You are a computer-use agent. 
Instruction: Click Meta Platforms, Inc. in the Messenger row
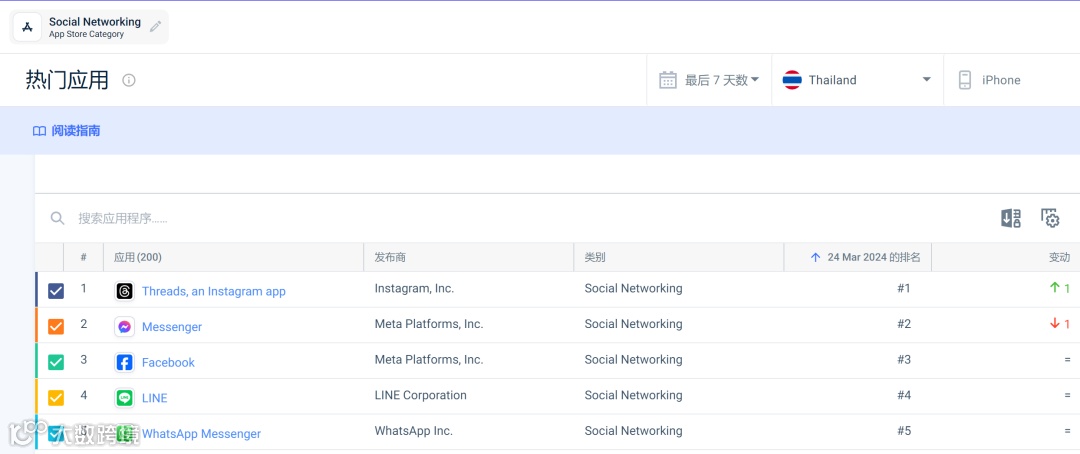coord(428,324)
